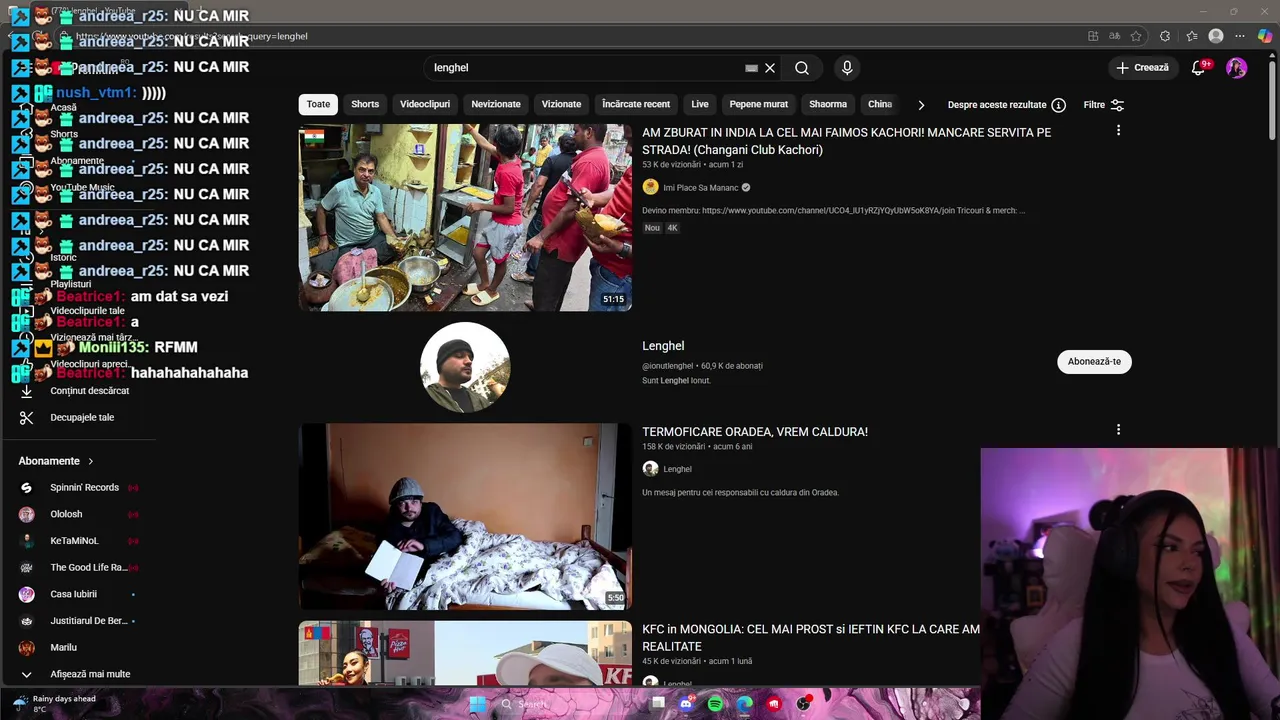Click the Creează button
The image size is (1280, 720).
pos(1143,68)
